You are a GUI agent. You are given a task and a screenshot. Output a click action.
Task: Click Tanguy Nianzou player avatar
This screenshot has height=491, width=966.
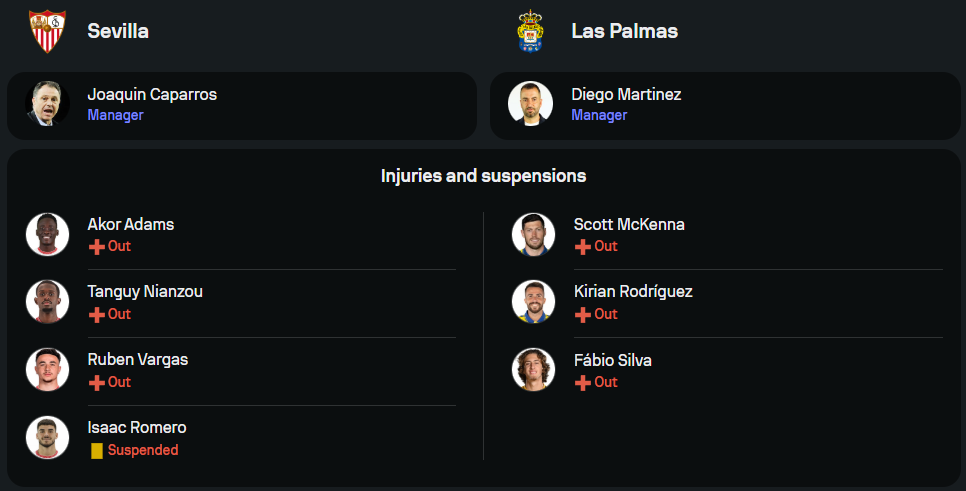click(47, 302)
